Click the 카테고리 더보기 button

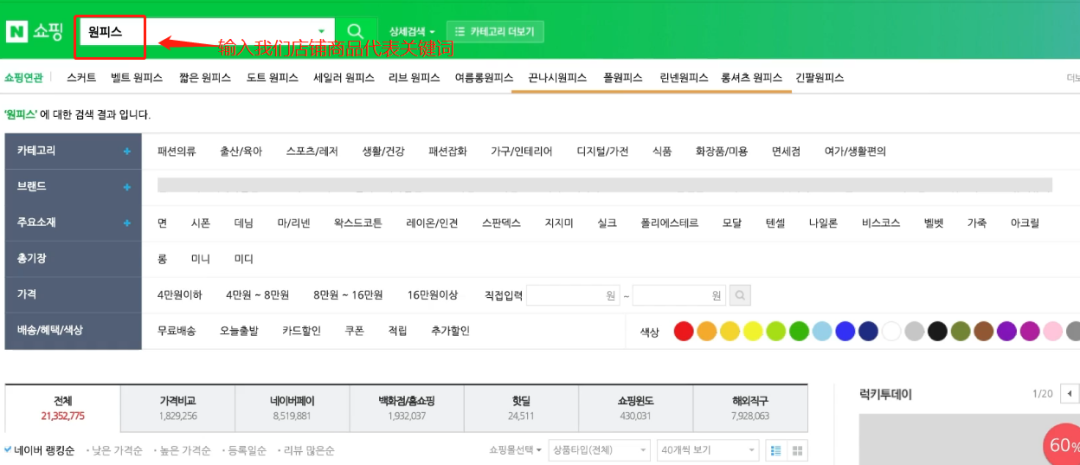tap(495, 32)
